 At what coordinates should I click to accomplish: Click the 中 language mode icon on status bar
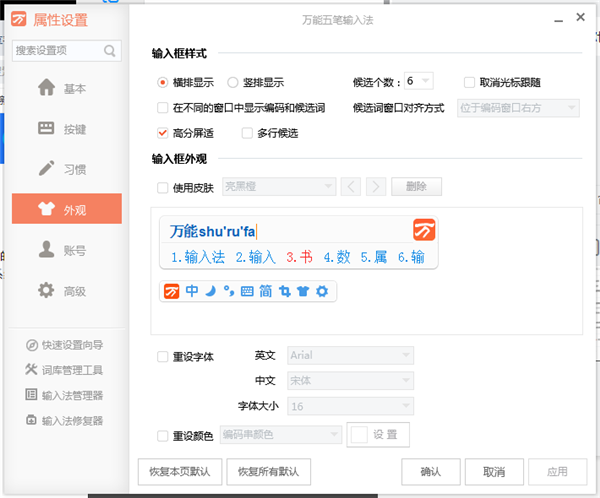[192, 291]
